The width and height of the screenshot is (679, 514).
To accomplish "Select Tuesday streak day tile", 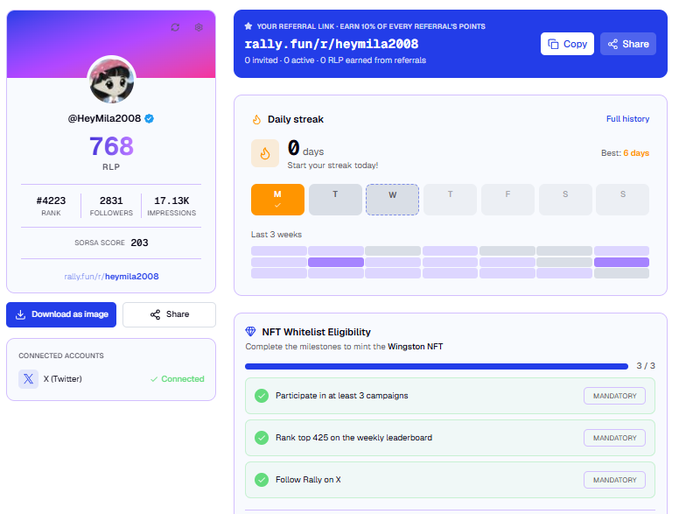I will pos(335,199).
